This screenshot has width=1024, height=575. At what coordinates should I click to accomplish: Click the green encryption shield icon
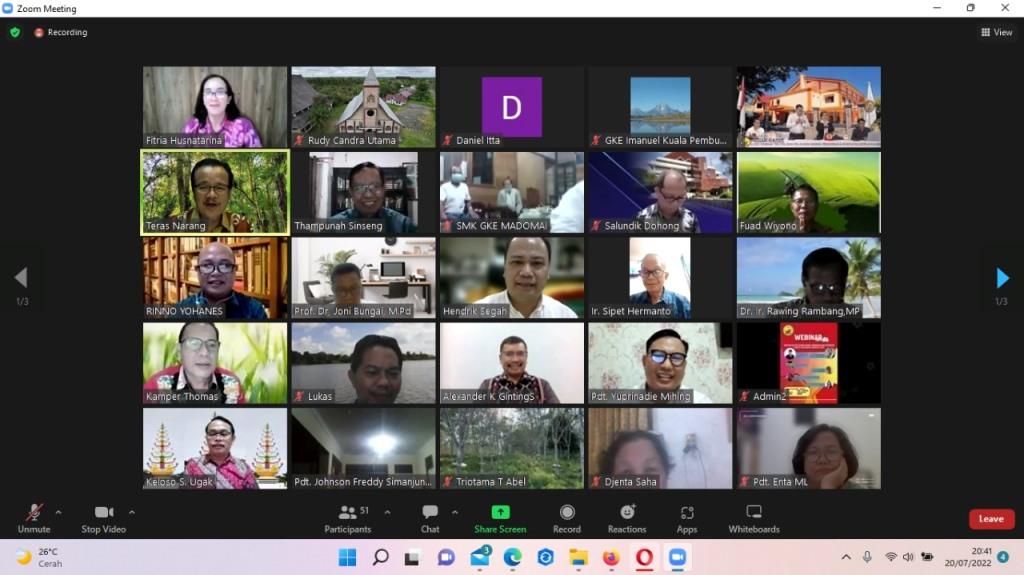[15, 32]
